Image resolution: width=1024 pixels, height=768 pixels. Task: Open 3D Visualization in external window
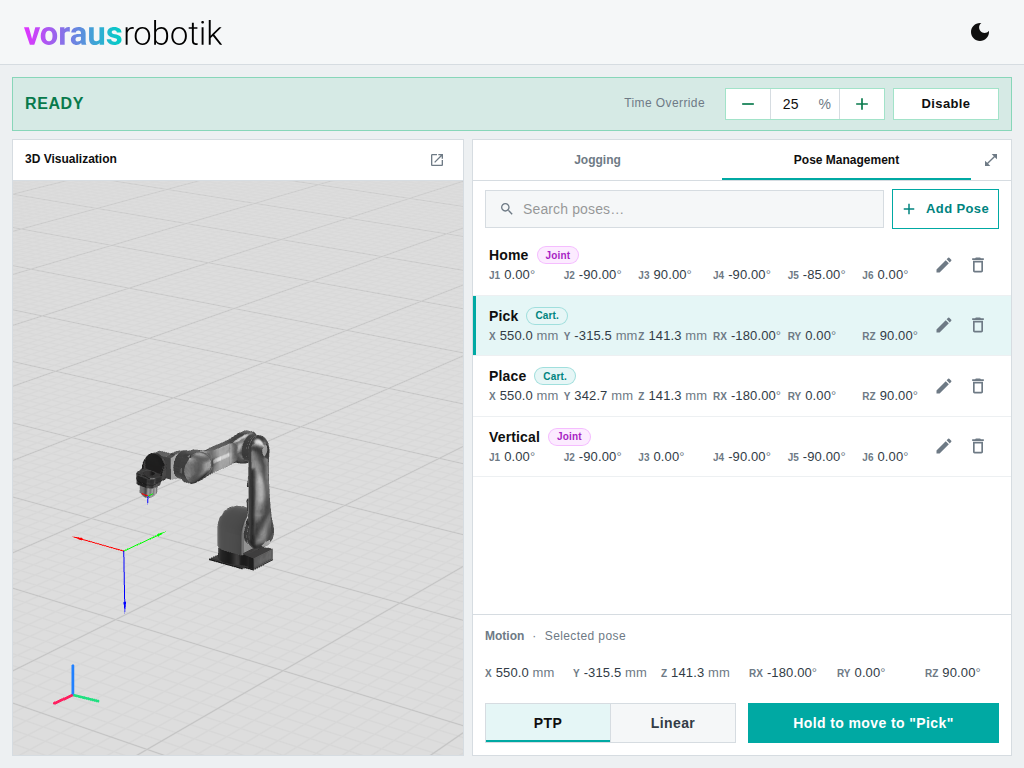tap(437, 160)
